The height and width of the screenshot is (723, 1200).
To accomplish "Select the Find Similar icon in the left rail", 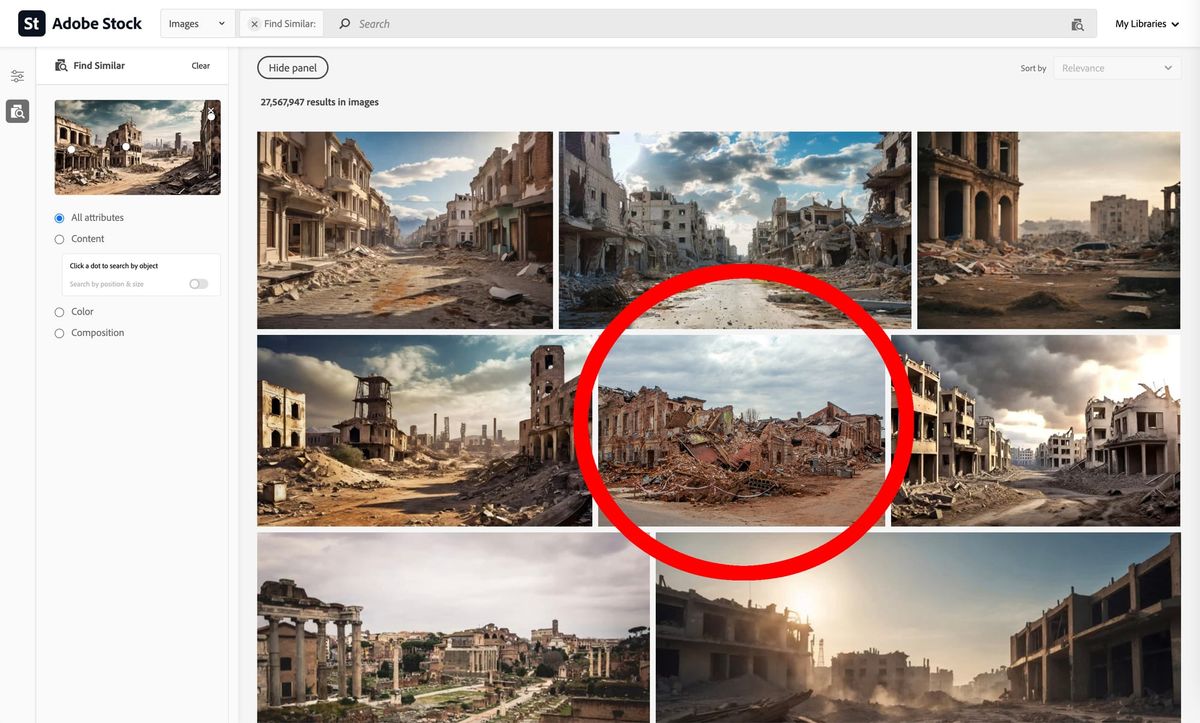I will pos(16,110).
